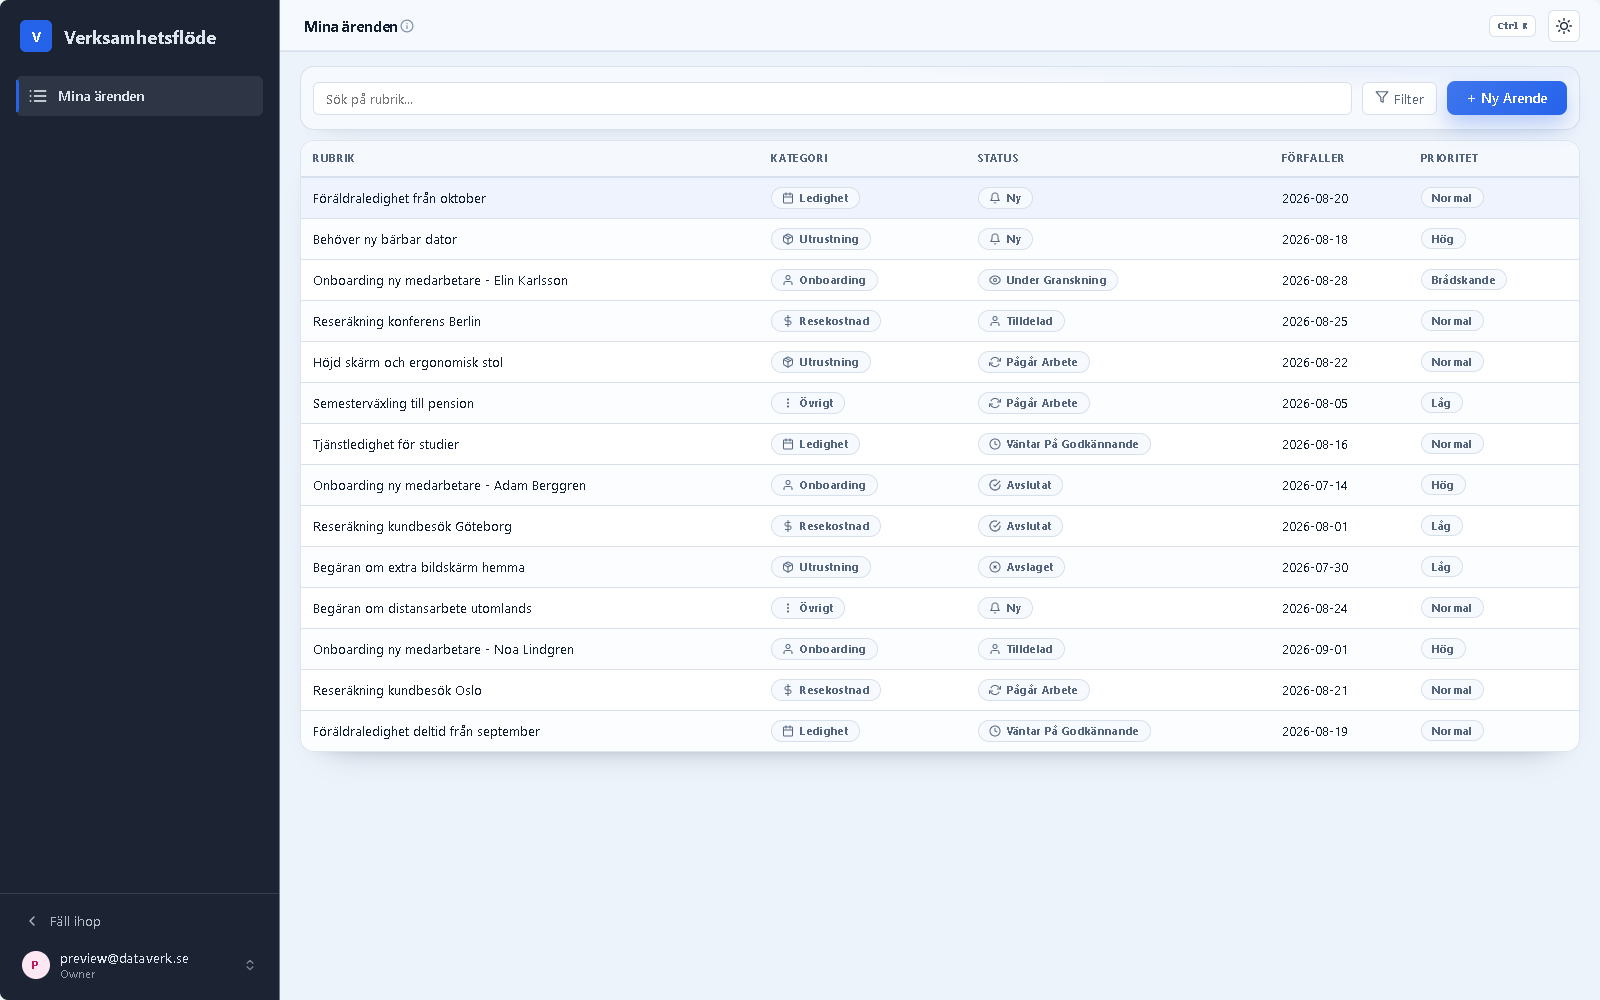Click the Ledighet calendar badge for Föräldraledighet från oktober
The image size is (1600, 1000).
[x=815, y=198]
